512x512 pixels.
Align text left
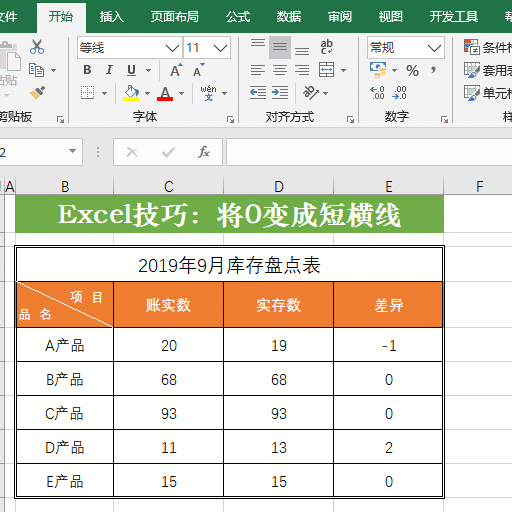point(258,70)
